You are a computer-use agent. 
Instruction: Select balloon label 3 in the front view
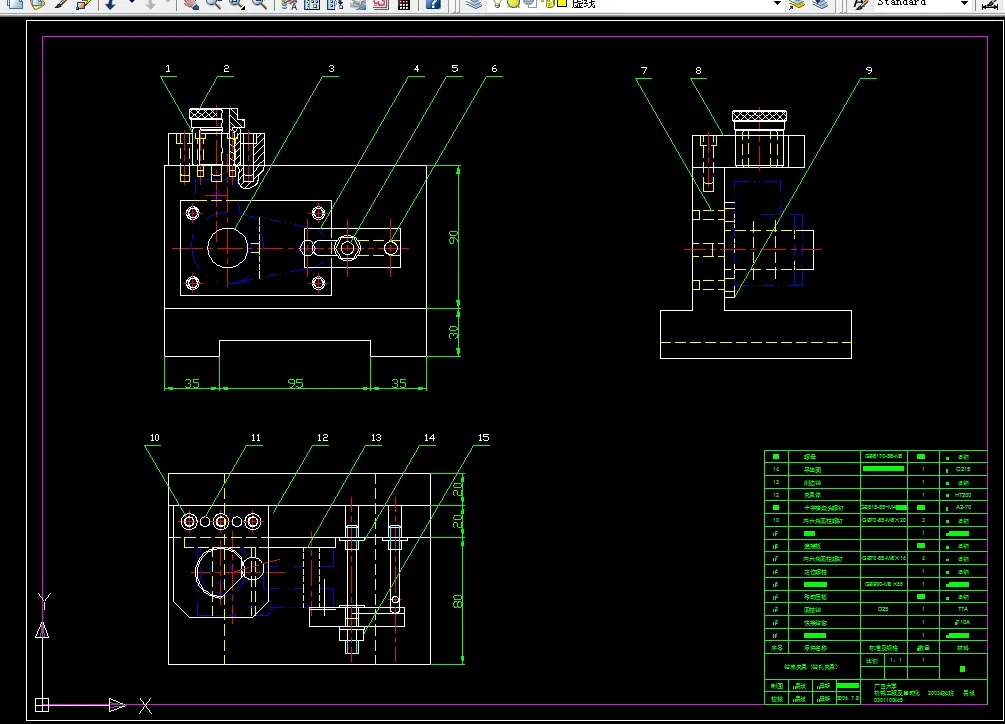tap(331, 69)
